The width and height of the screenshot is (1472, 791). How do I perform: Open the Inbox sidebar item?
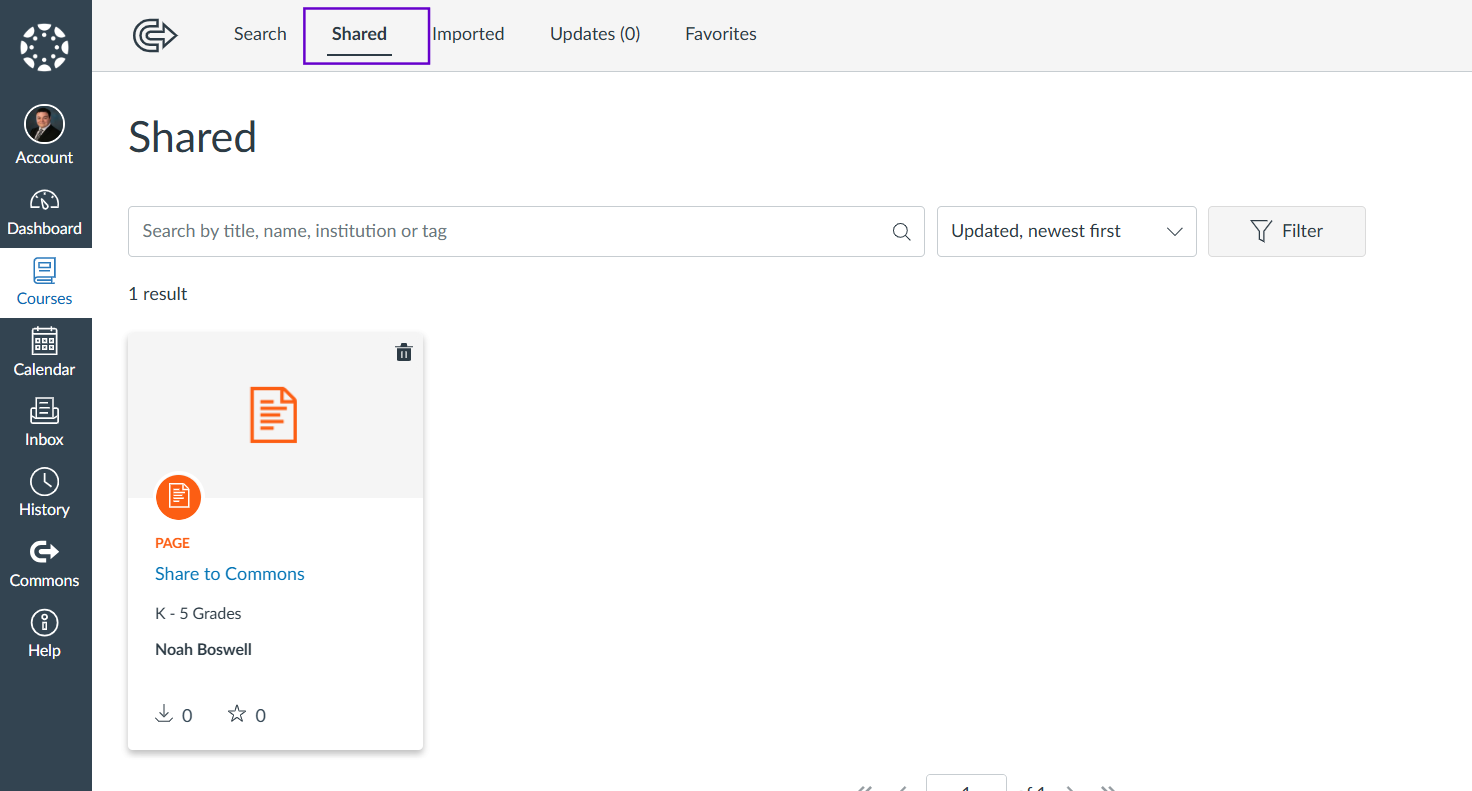pyautogui.click(x=45, y=423)
